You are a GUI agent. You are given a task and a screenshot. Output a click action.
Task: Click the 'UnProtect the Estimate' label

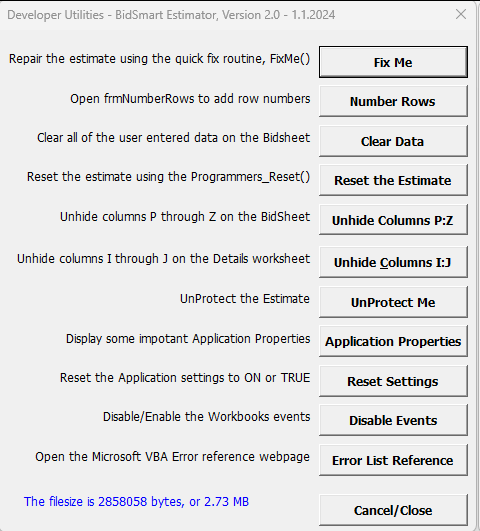(x=245, y=299)
